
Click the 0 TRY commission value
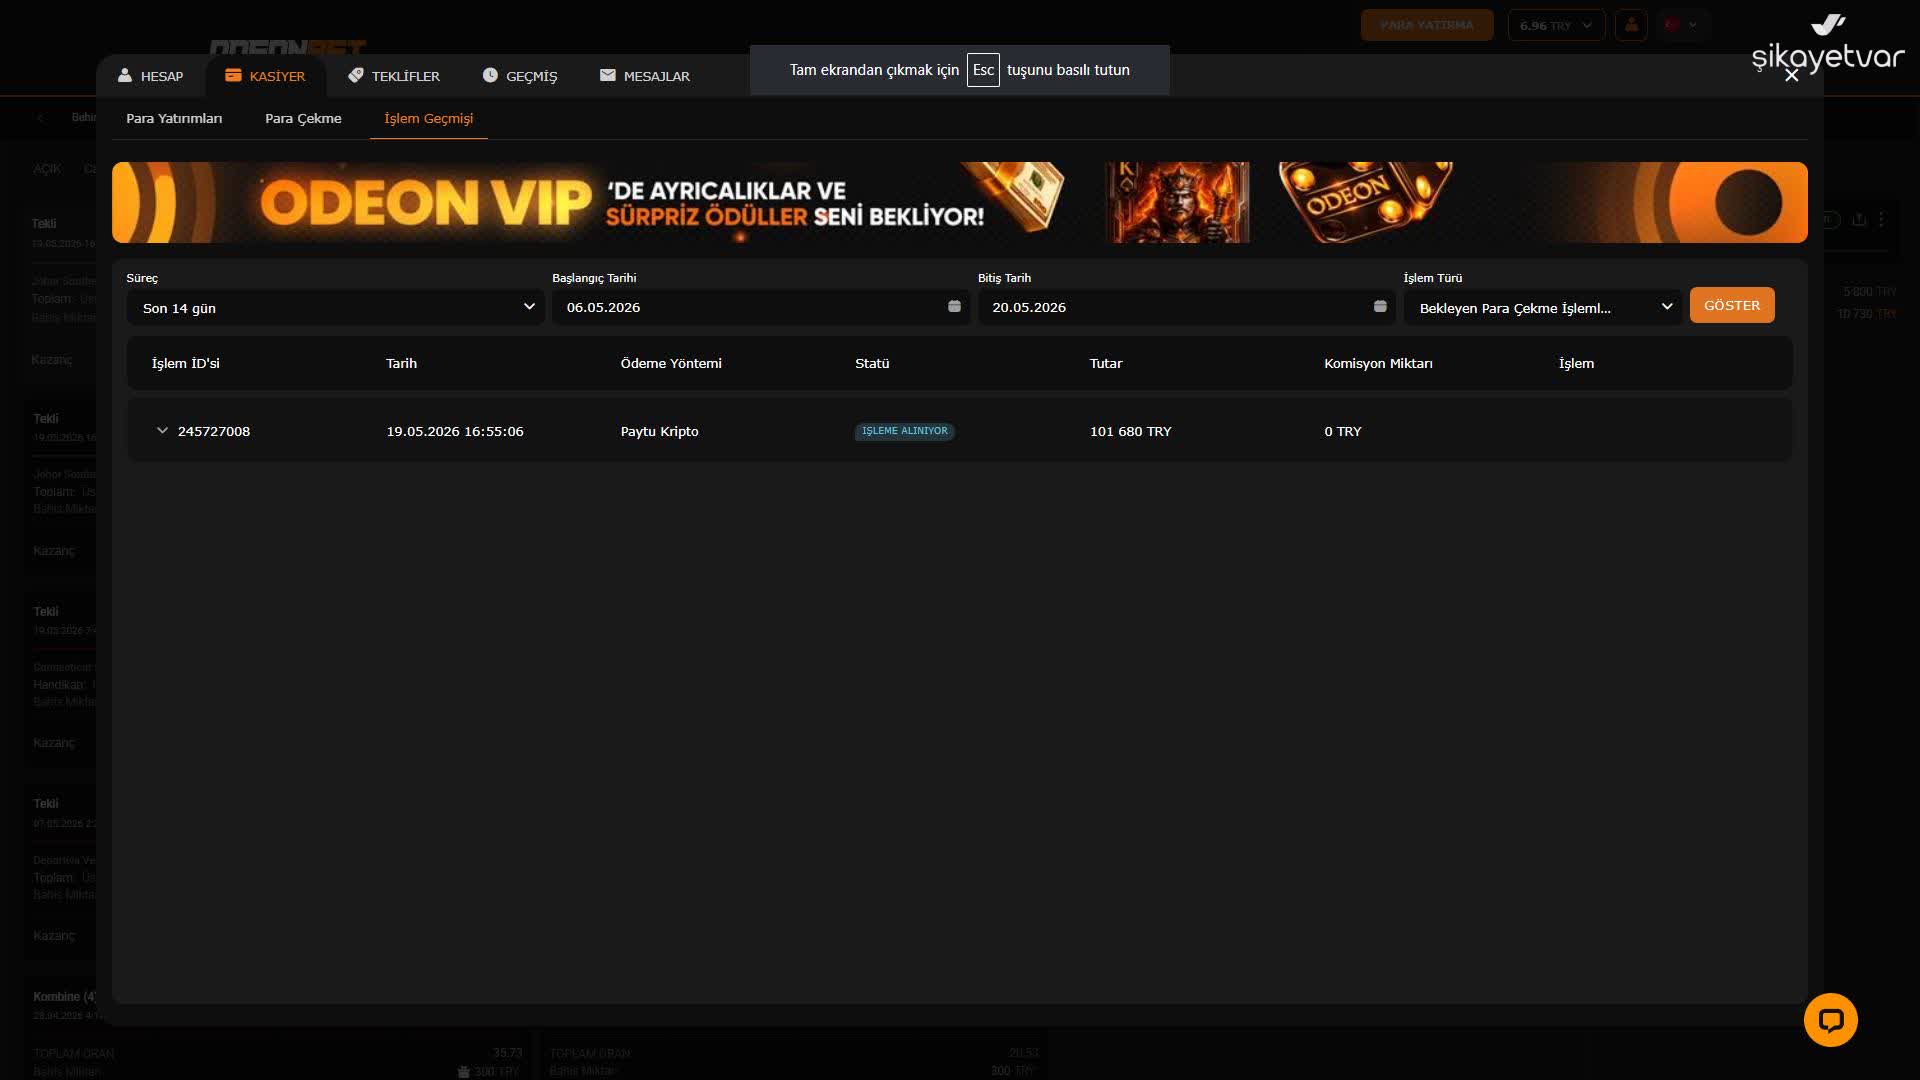point(1343,431)
